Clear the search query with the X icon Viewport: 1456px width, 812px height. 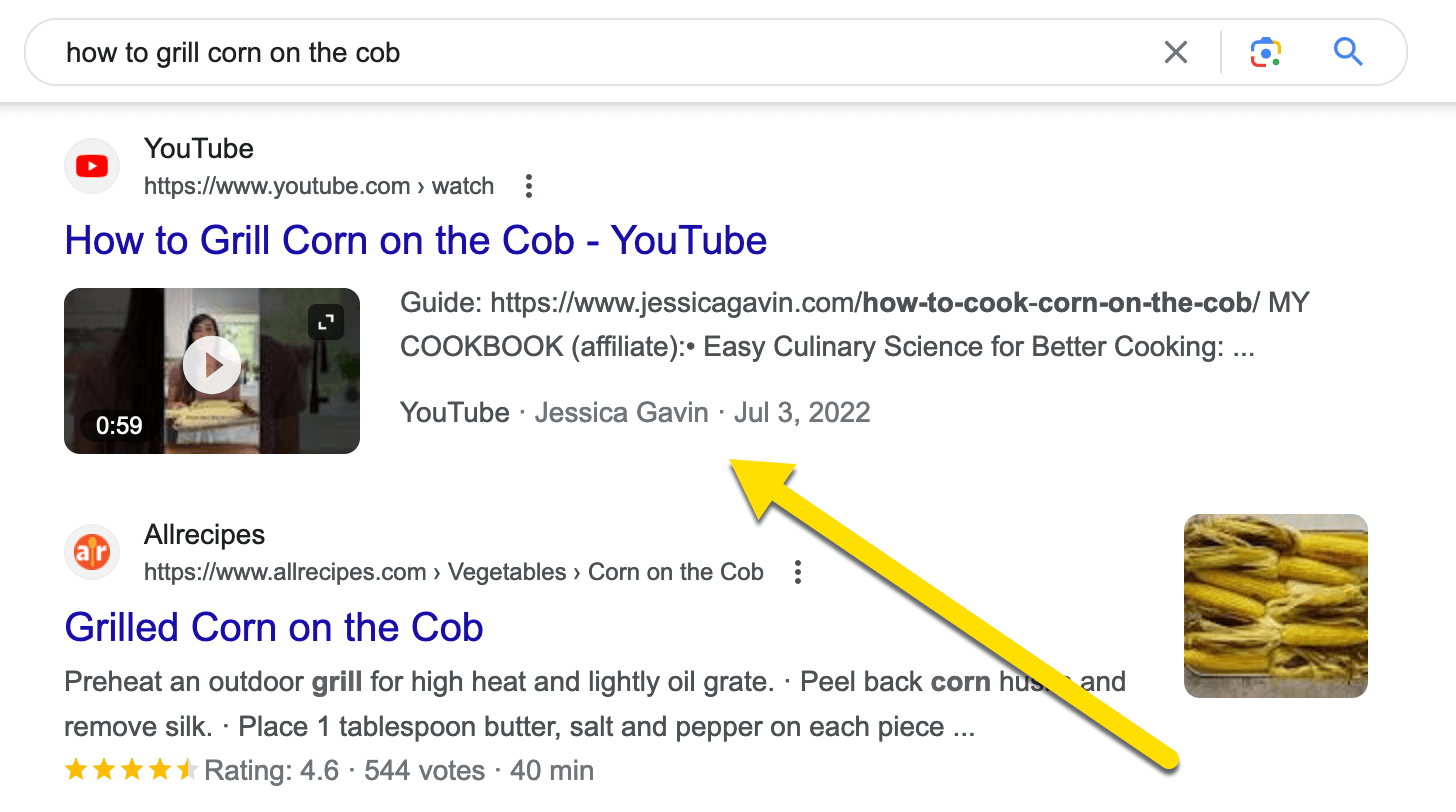tap(1176, 52)
